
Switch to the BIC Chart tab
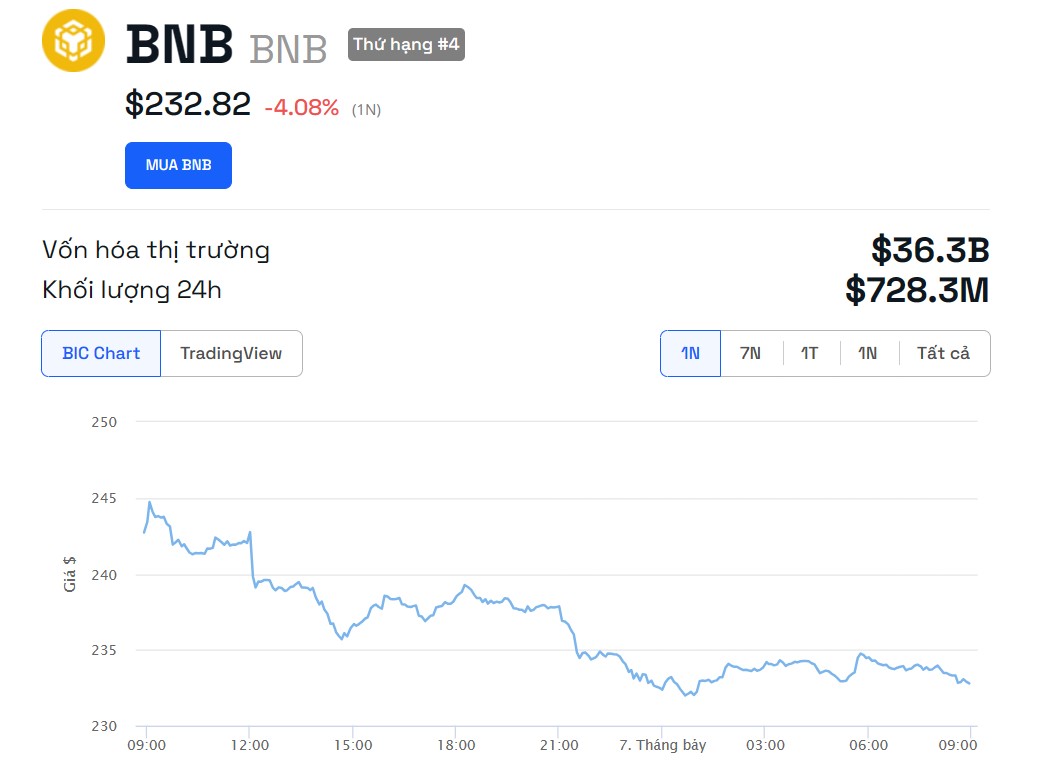[101, 353]
